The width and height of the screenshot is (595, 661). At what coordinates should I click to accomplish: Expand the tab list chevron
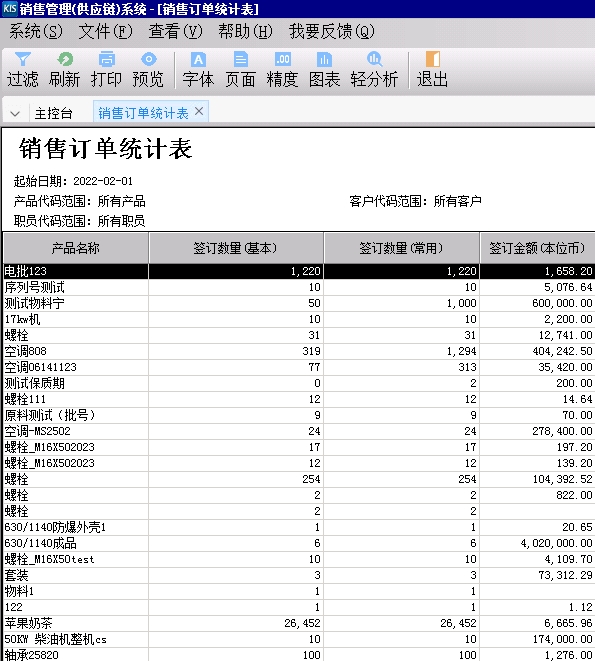pyautogui.click(x=15, y=113)
